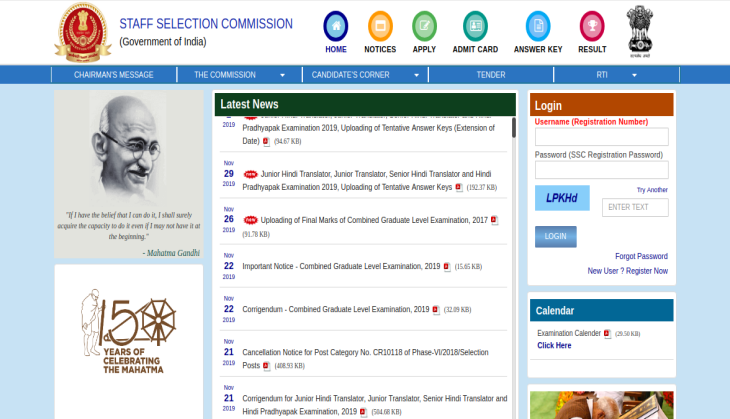Screen dimensions: 730x419
Task: Expand THE COMMISSION dropdown arrow
Action: point(282,75)
